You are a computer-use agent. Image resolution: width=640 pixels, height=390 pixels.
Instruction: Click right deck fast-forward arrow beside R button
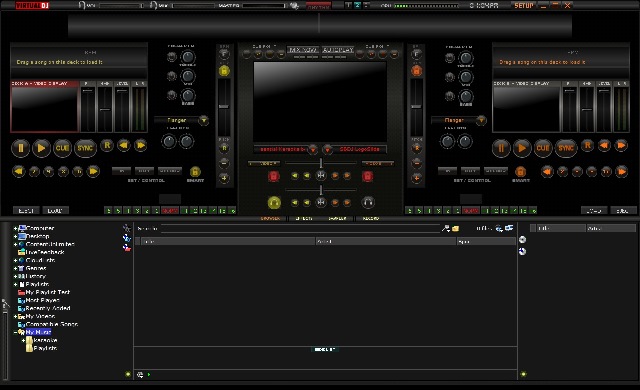click(x=621, y=145)
